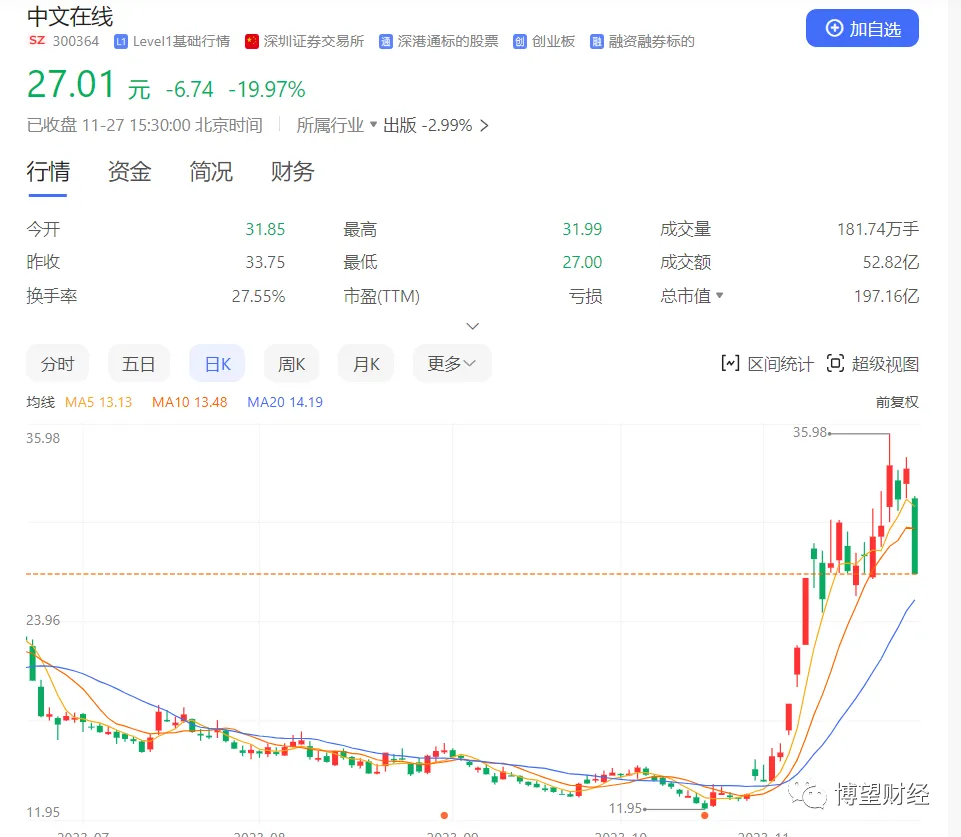Click the 成交量 value 181.74万手
The image size is (961, 837).
point(878,229)
